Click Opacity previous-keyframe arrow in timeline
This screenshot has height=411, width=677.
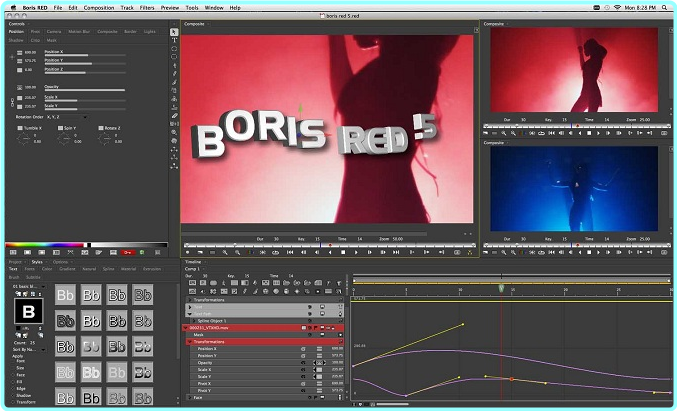314,363
